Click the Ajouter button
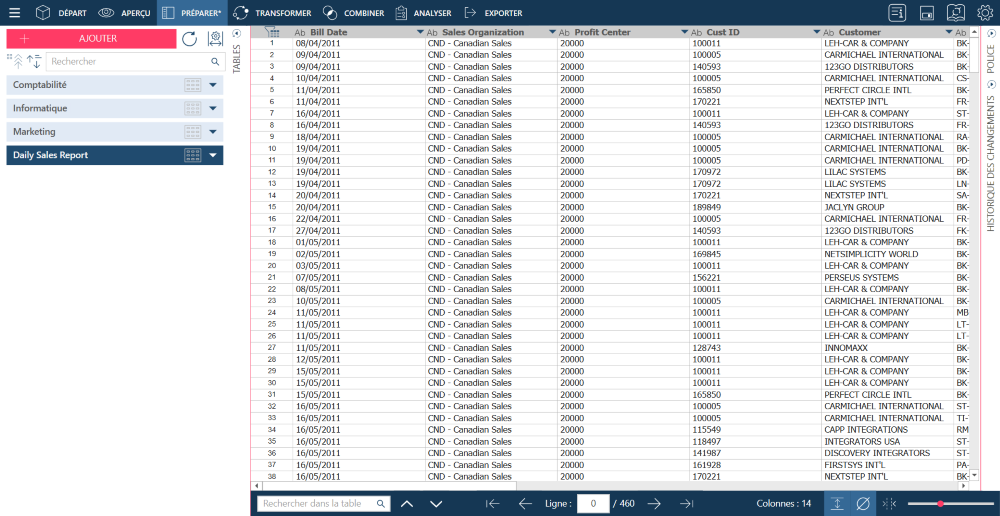Image resolution: width=1000 pixels, height=516 pixels. [x=91, y=39]
